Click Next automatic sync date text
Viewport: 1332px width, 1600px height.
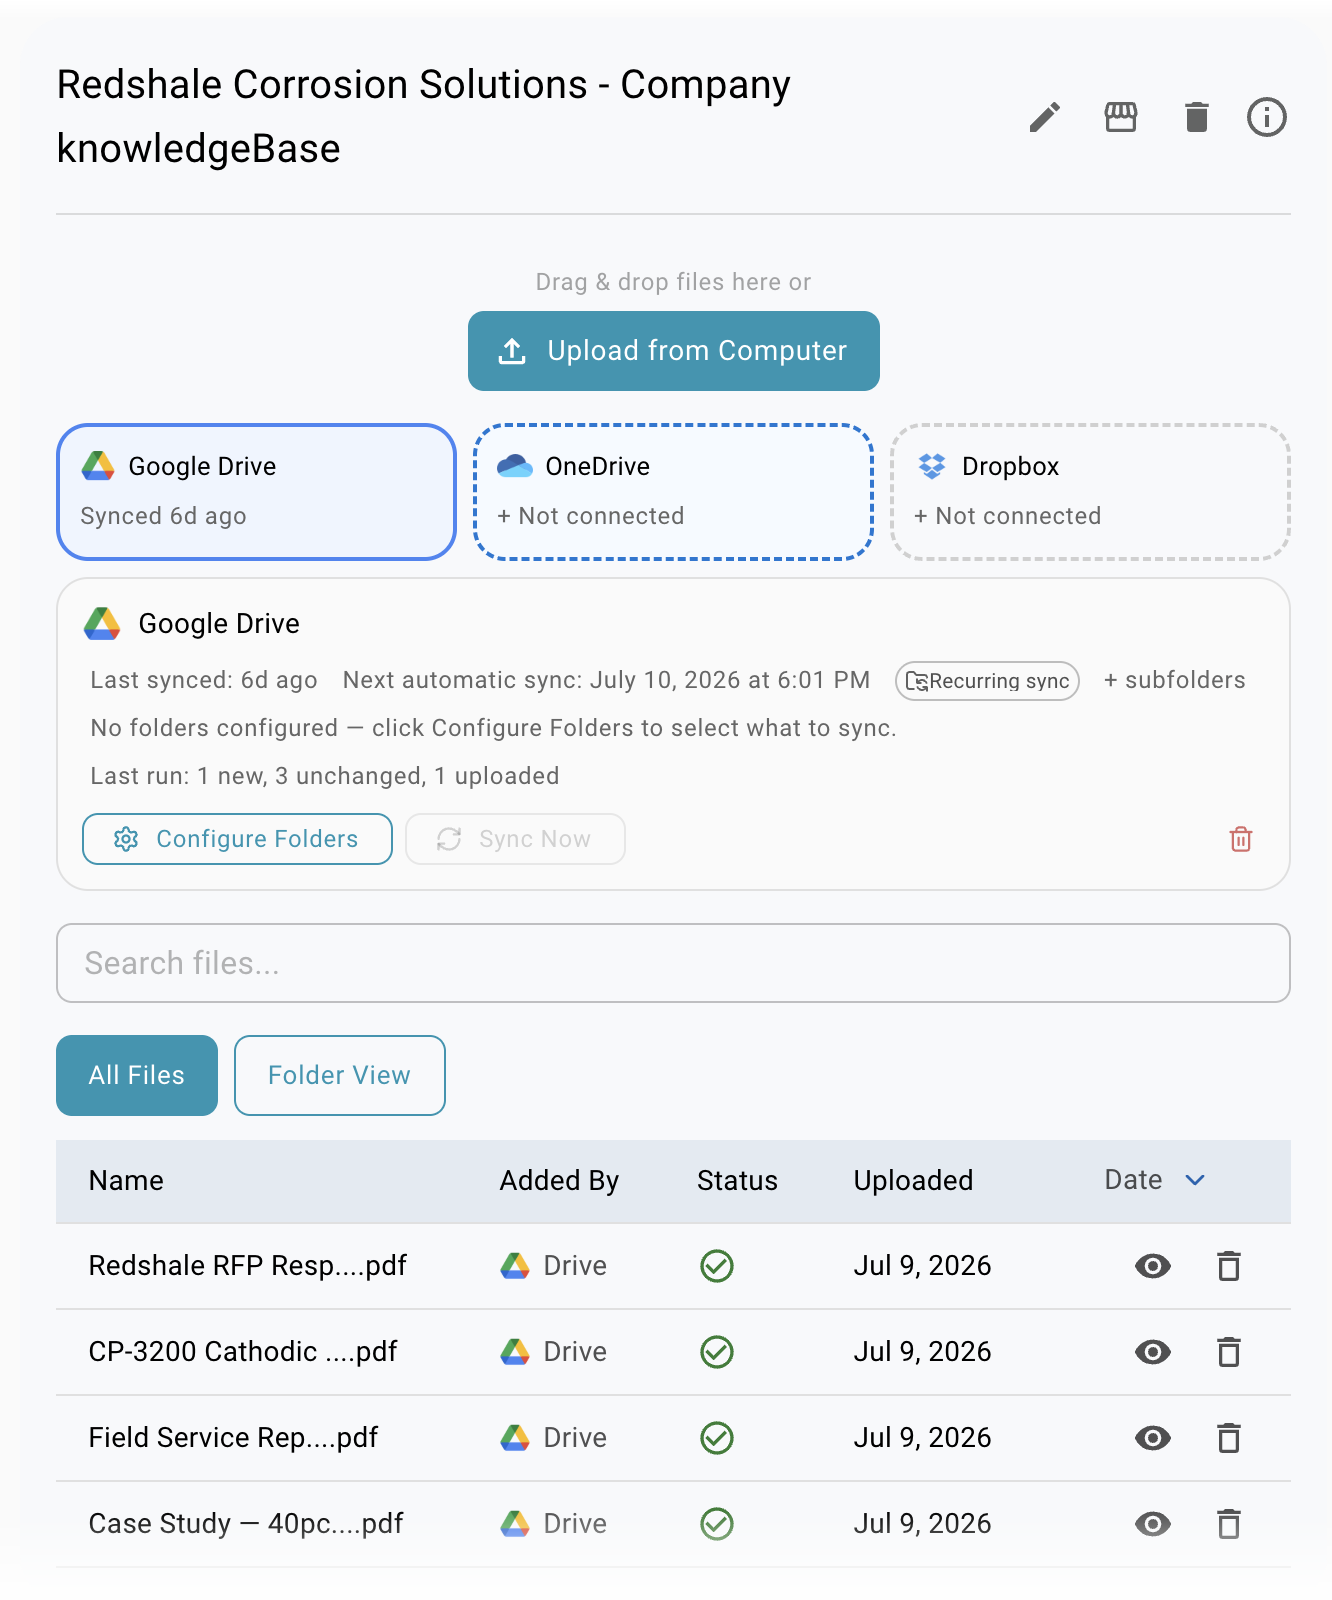[x=606, y=680]
